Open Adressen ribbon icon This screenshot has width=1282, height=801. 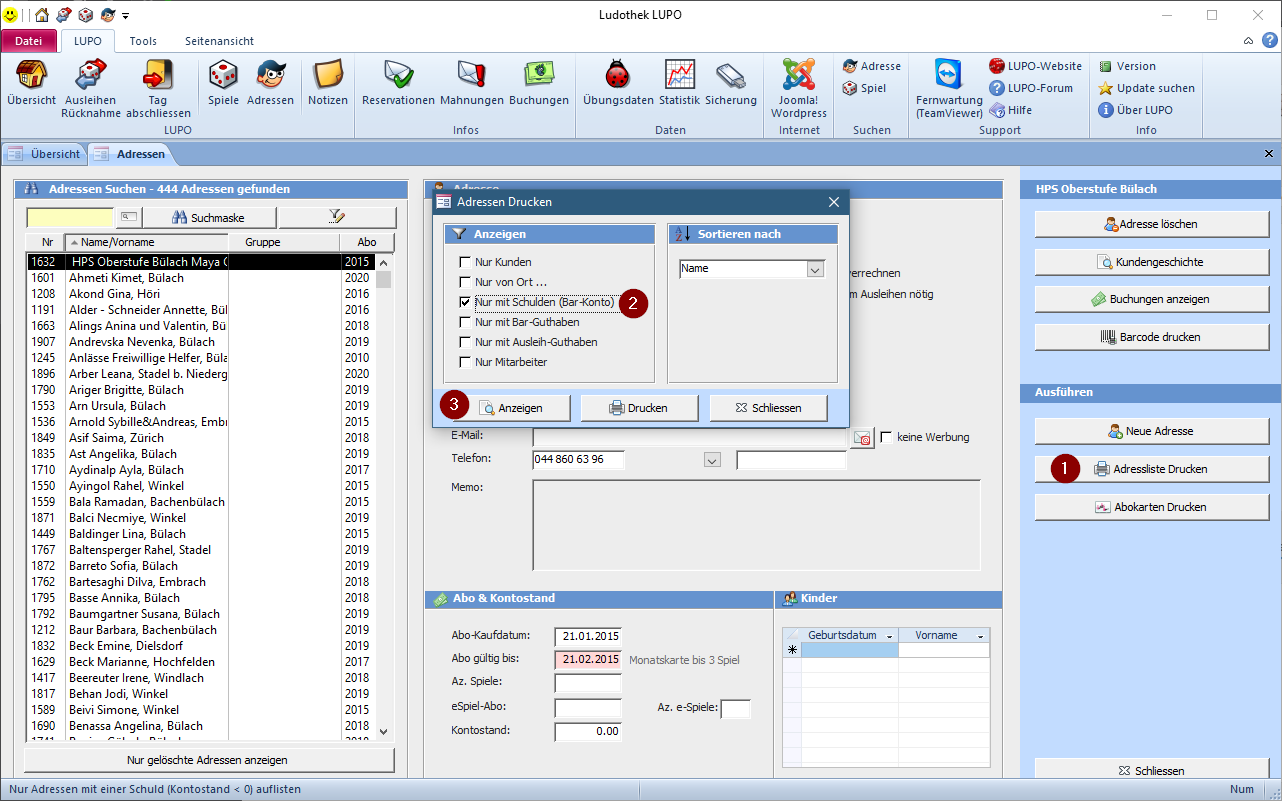pyautogui.click(x=270, y=83)
